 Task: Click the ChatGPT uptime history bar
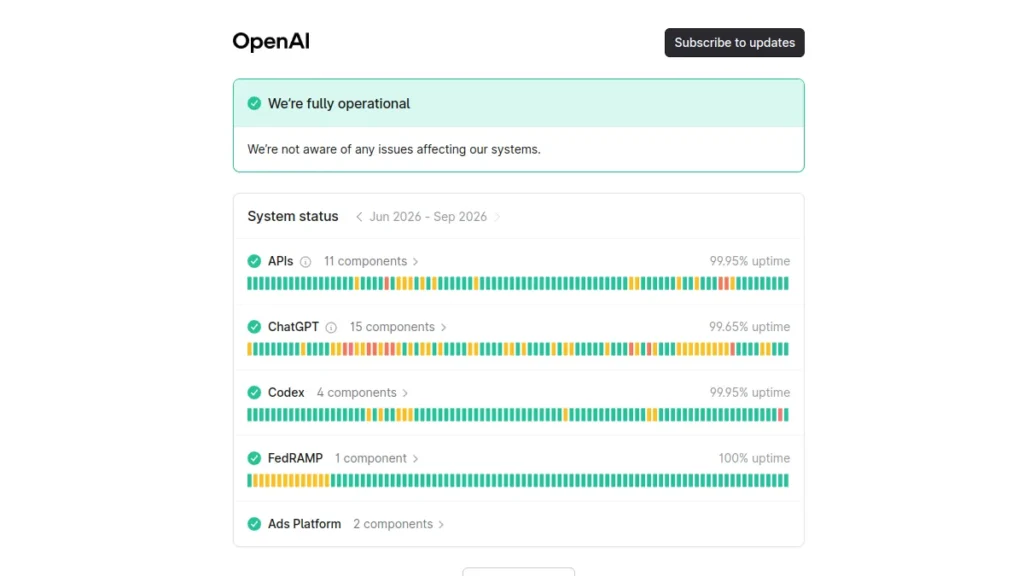[518, 349]
